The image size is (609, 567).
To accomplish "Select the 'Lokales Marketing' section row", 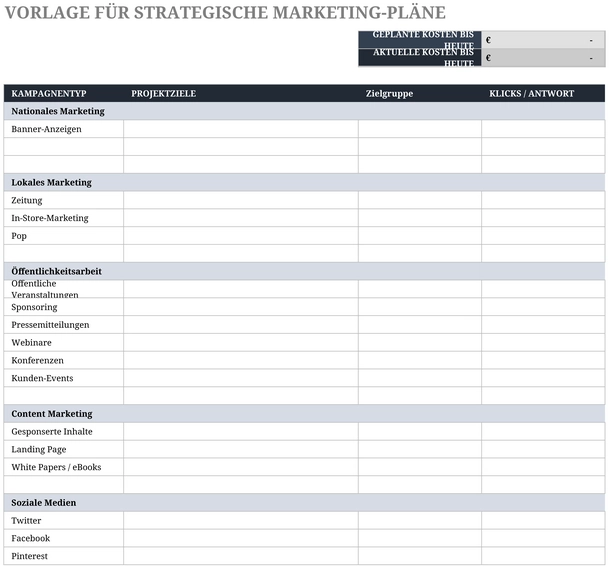I will [x=304, y=182].
